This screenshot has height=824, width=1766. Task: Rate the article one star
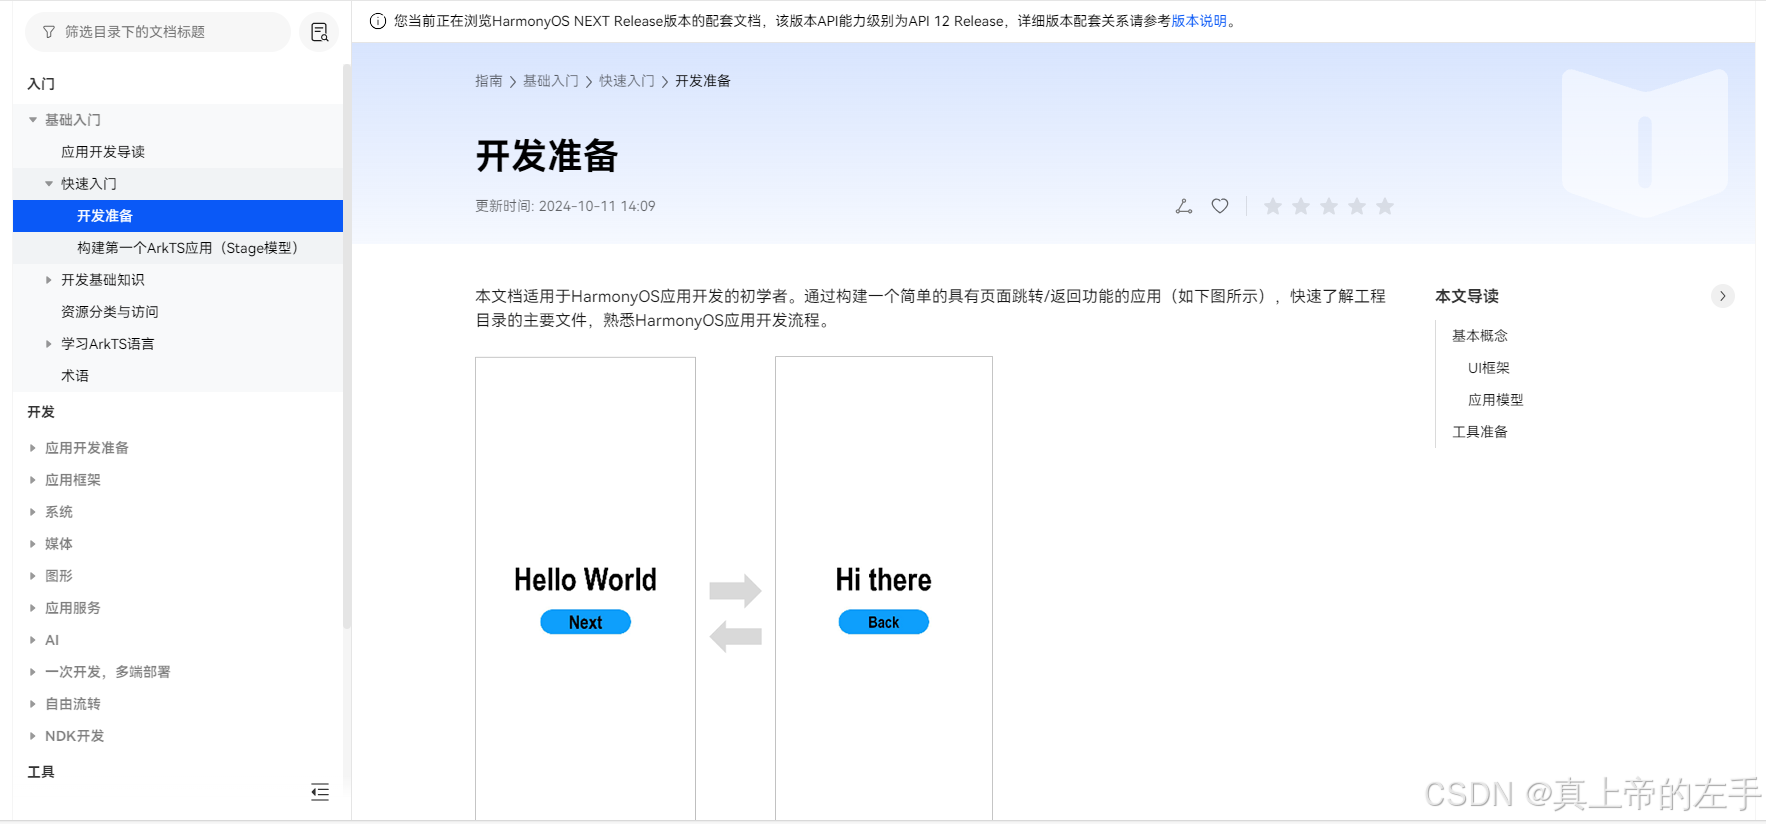(1273, 206)
